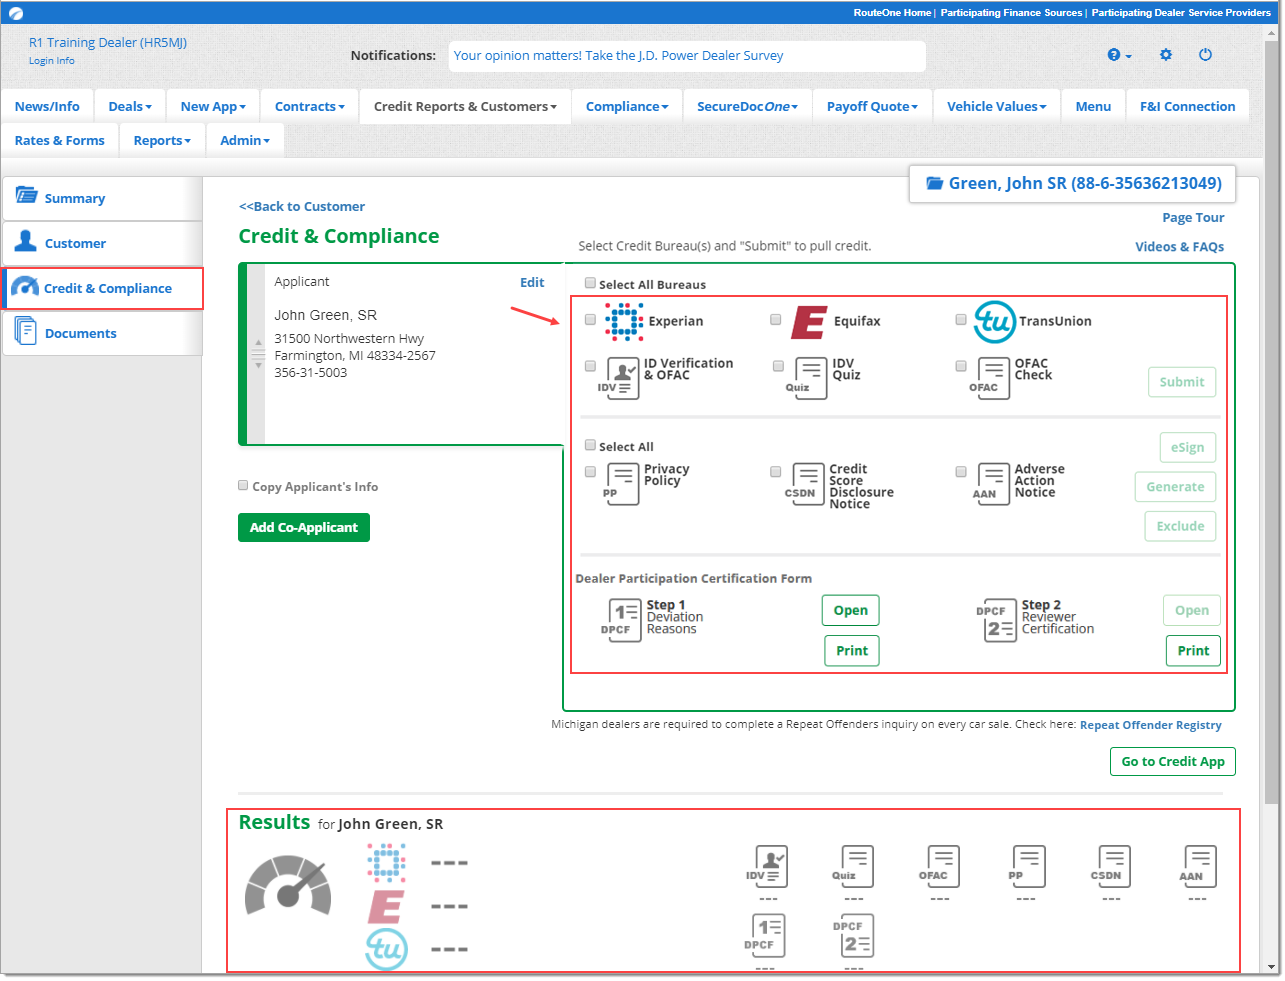
Task: Open the SecureDocOne dropdown
Action: pos(747,106)
